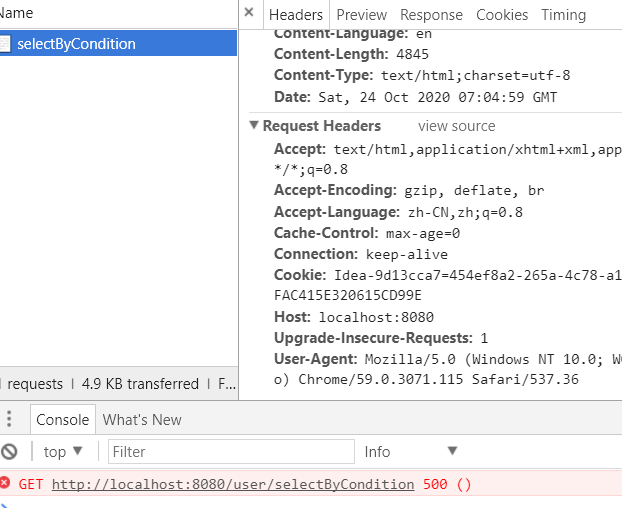Open the Timing tab

(x=563, y=15)
